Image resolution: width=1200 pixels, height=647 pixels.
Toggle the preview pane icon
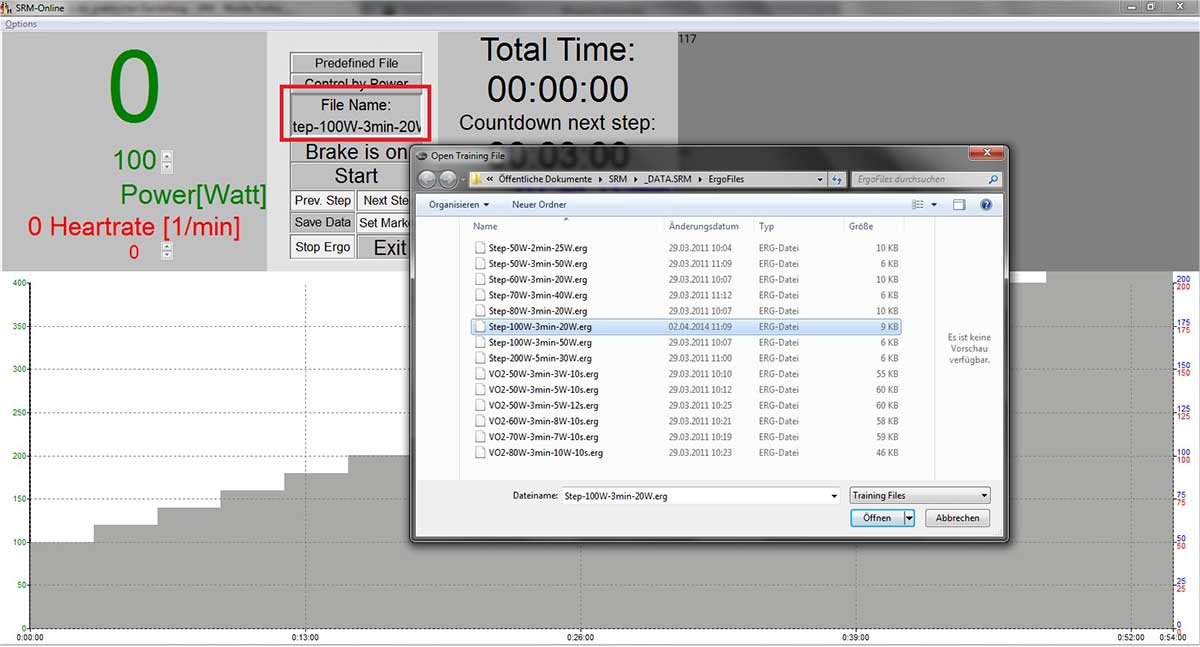pyautogui.click(x=958, y=205)
